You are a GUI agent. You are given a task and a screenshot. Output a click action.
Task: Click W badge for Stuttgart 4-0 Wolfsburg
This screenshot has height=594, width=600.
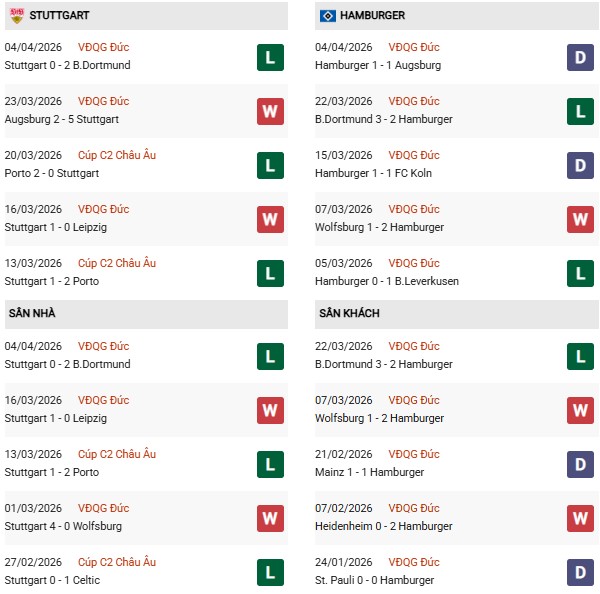coord(270,518)
